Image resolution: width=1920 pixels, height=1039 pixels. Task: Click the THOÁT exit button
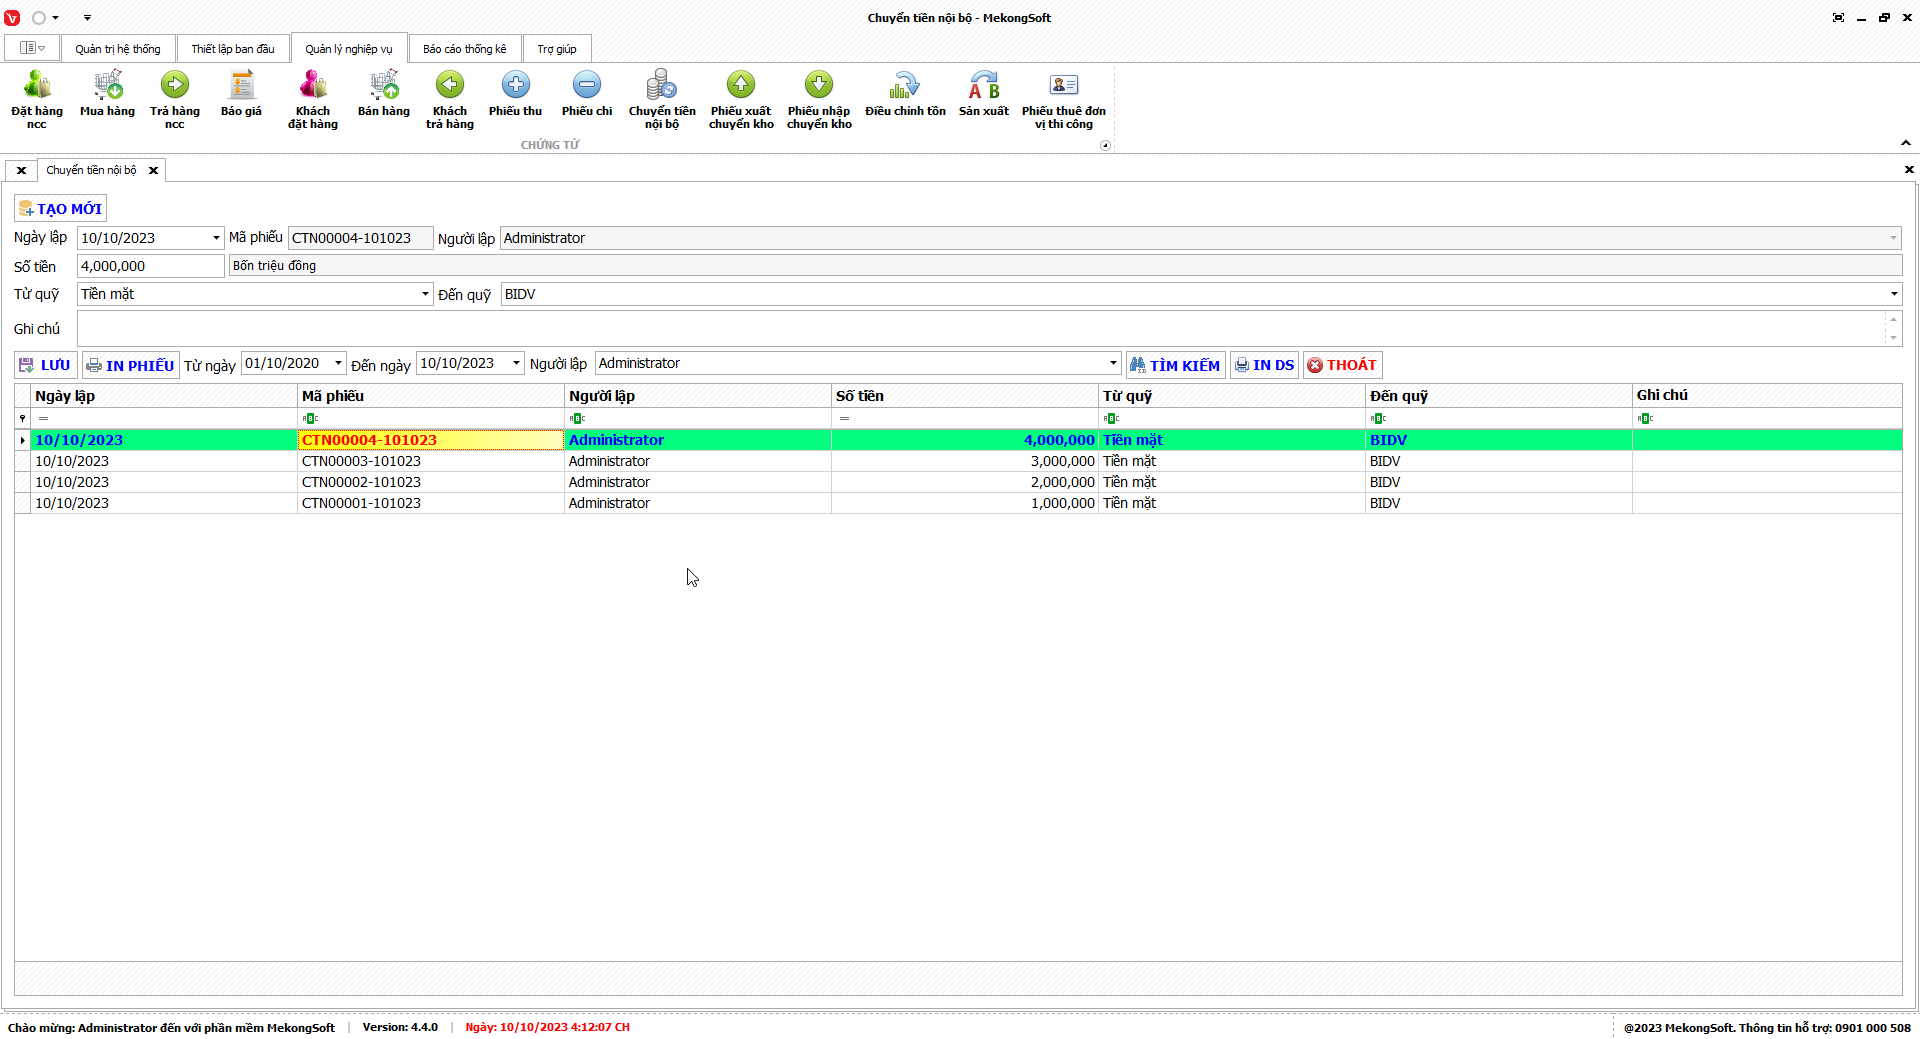coord(1342,365)
